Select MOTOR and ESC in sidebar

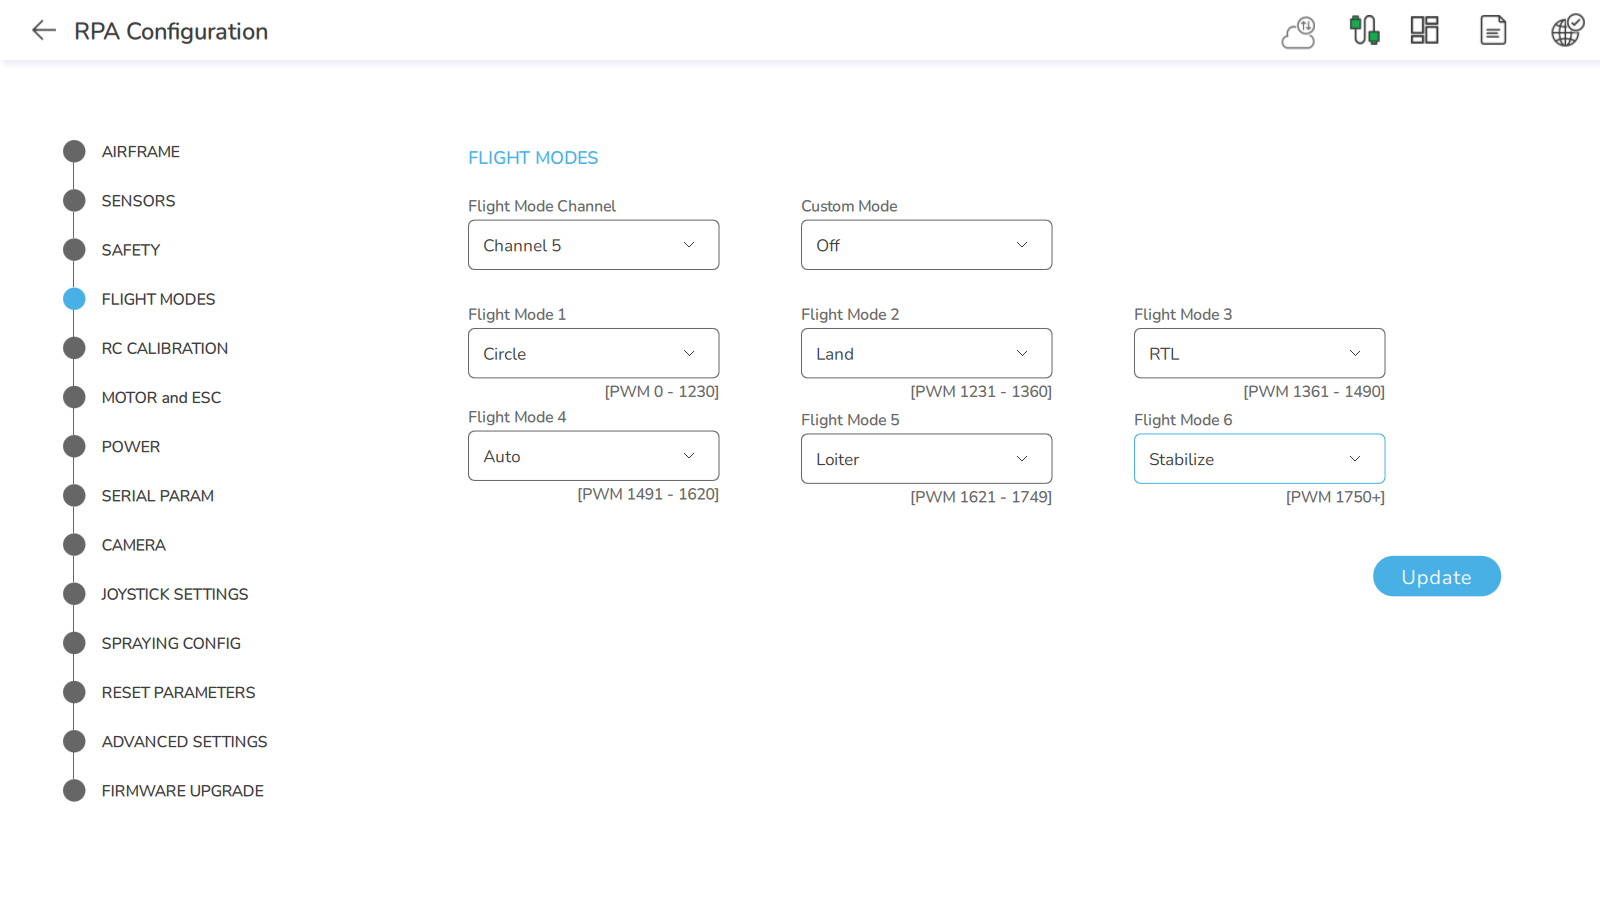161,397
